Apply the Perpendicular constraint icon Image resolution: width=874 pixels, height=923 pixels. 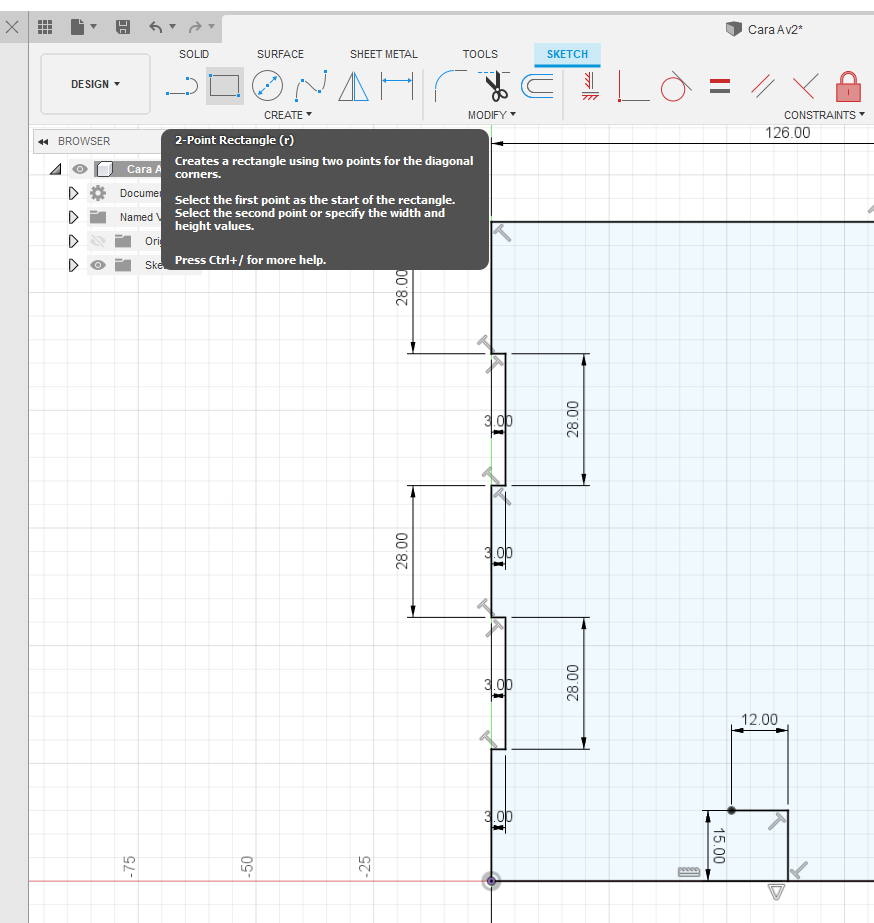[x=805, y=86]
